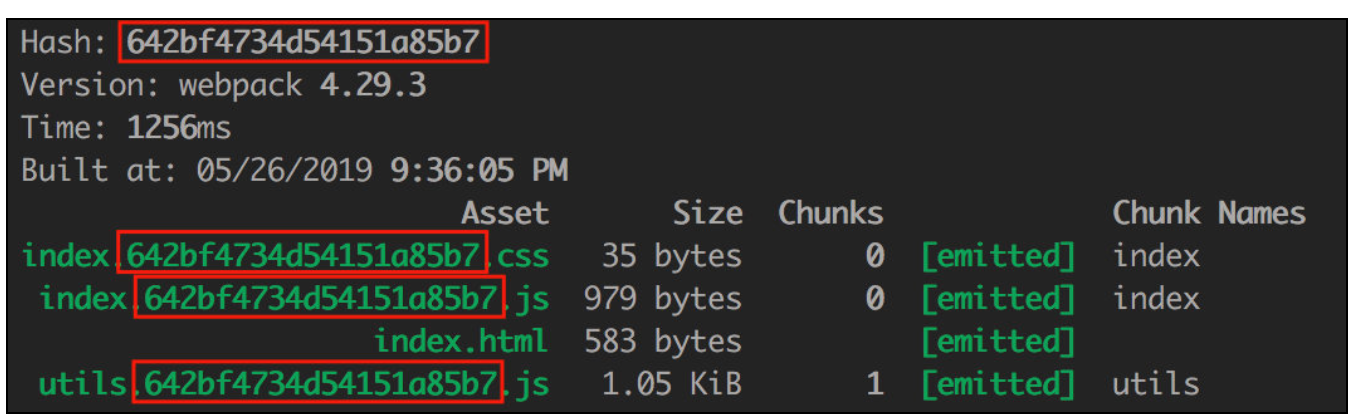Click the Built at timestamp 9:36:05 PM
Screen dimensions: 1348x414
click(x=478, y=170)
